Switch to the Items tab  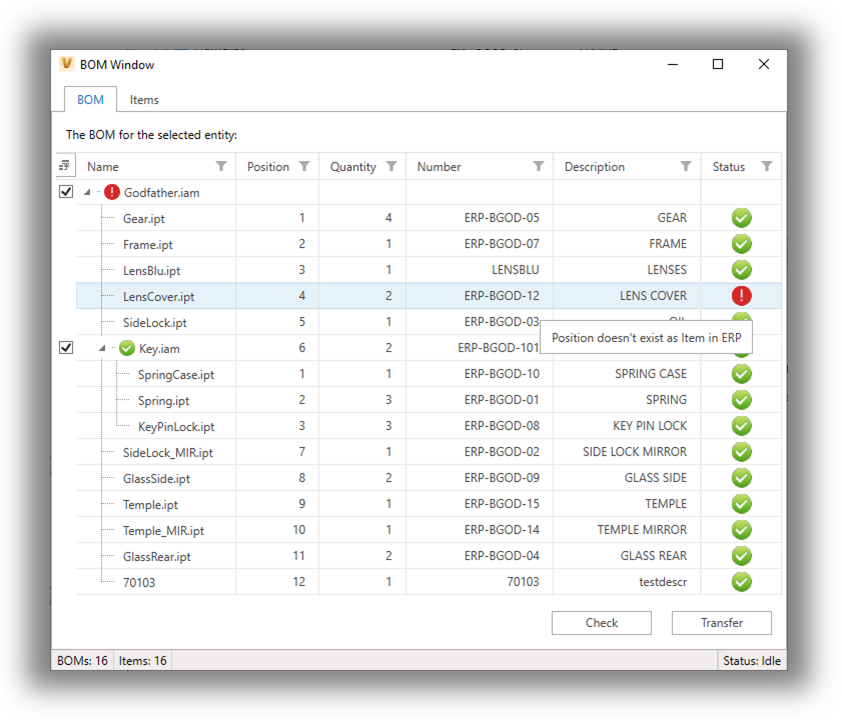[x=144, y=100]
